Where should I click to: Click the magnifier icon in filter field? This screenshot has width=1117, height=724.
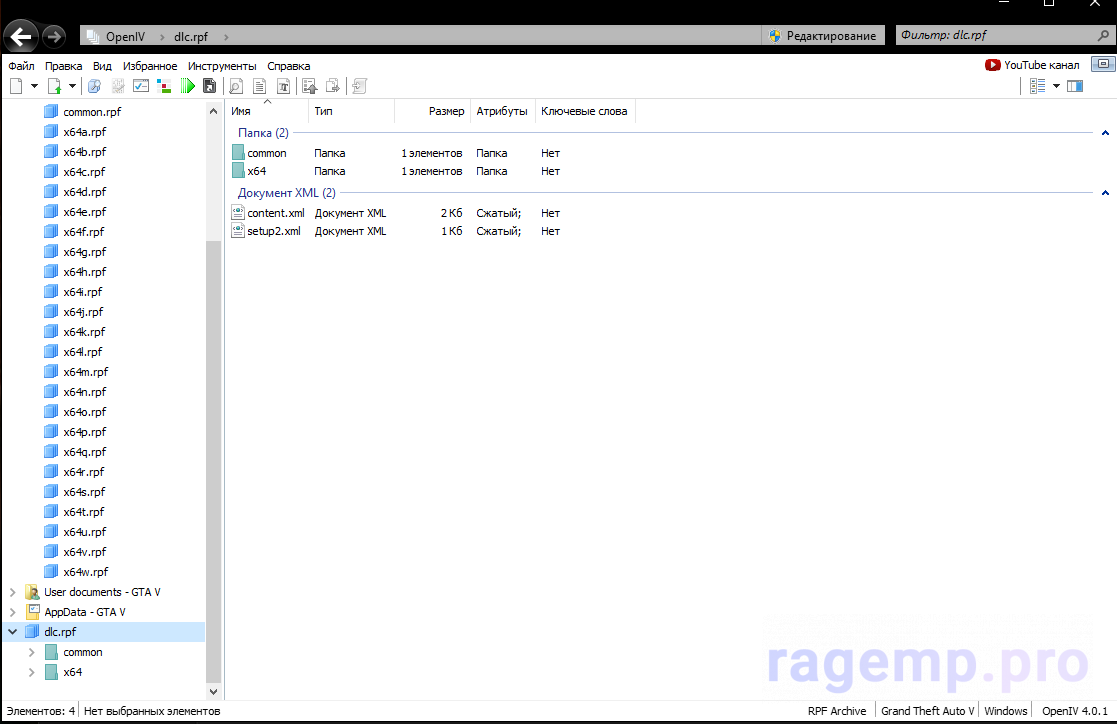[x=1103, y=35]
